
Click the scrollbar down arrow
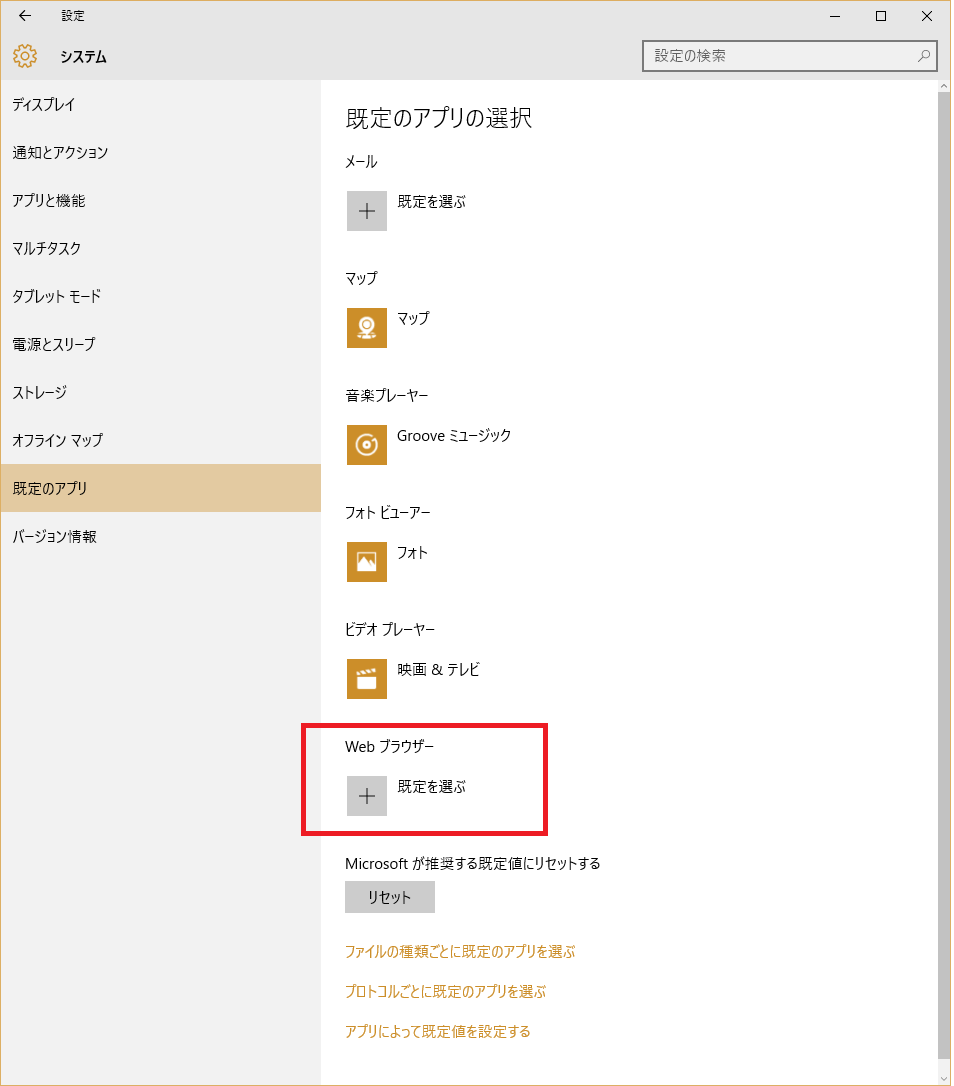(x=944, y=1077)
